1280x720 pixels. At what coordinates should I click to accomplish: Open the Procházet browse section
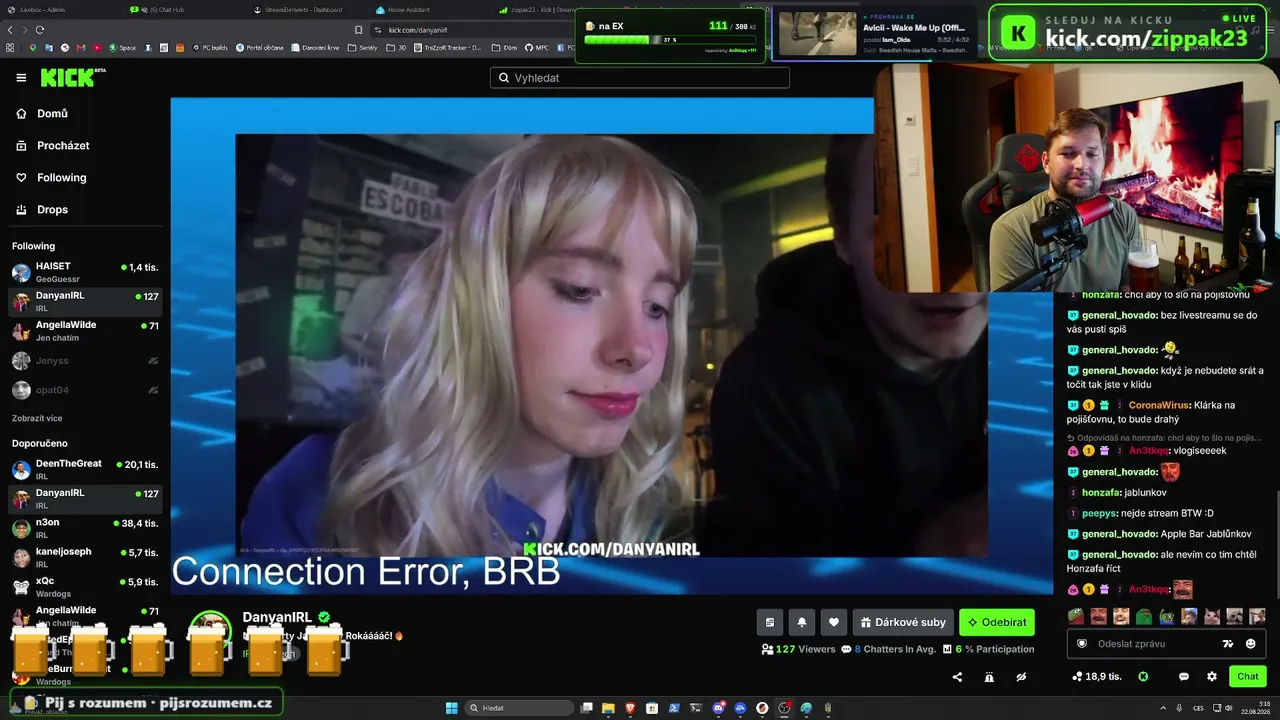point(53,146)
